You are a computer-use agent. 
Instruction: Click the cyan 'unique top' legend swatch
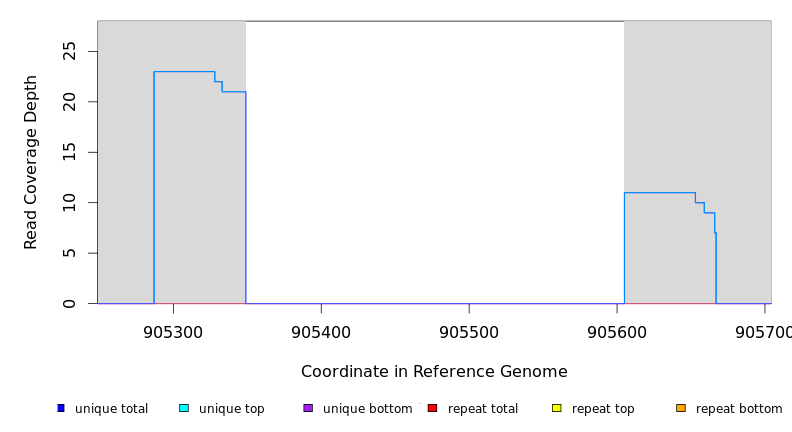pos(184,408)
